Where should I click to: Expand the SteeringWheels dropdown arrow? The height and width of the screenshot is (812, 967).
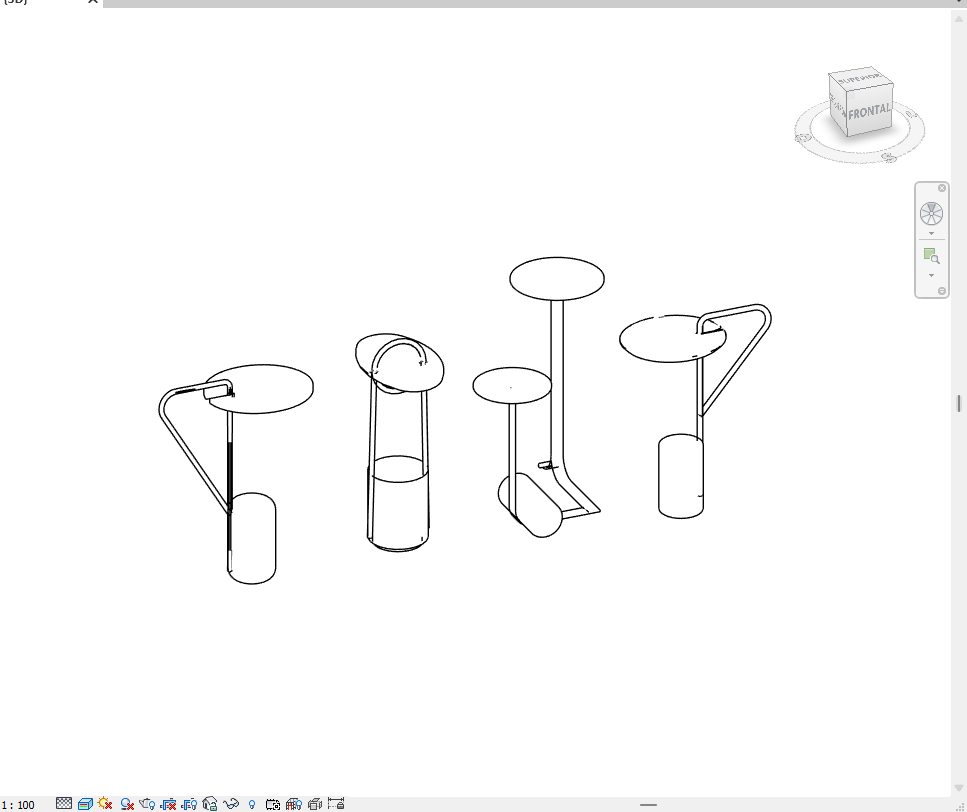click(x=931, y=234)
